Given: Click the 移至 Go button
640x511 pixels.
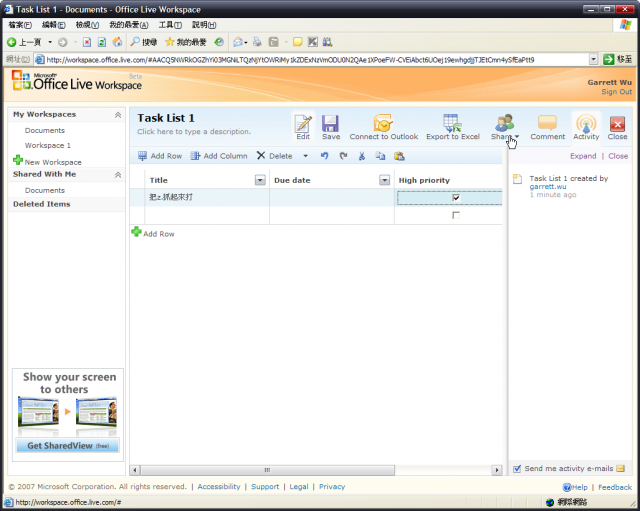Looking at the screenshot, I should [x=618, y=60].
